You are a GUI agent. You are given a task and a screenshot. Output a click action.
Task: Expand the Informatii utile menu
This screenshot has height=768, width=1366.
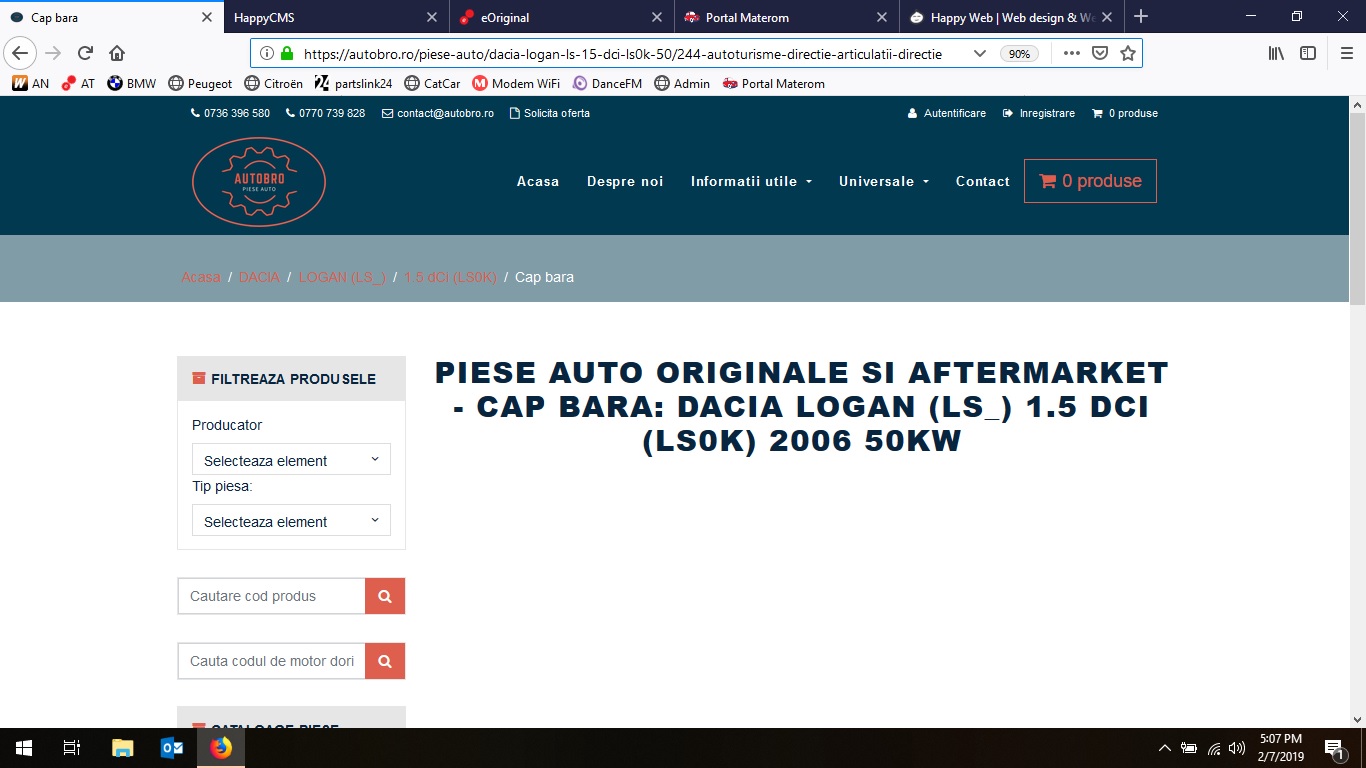click(x=751, y=181)
